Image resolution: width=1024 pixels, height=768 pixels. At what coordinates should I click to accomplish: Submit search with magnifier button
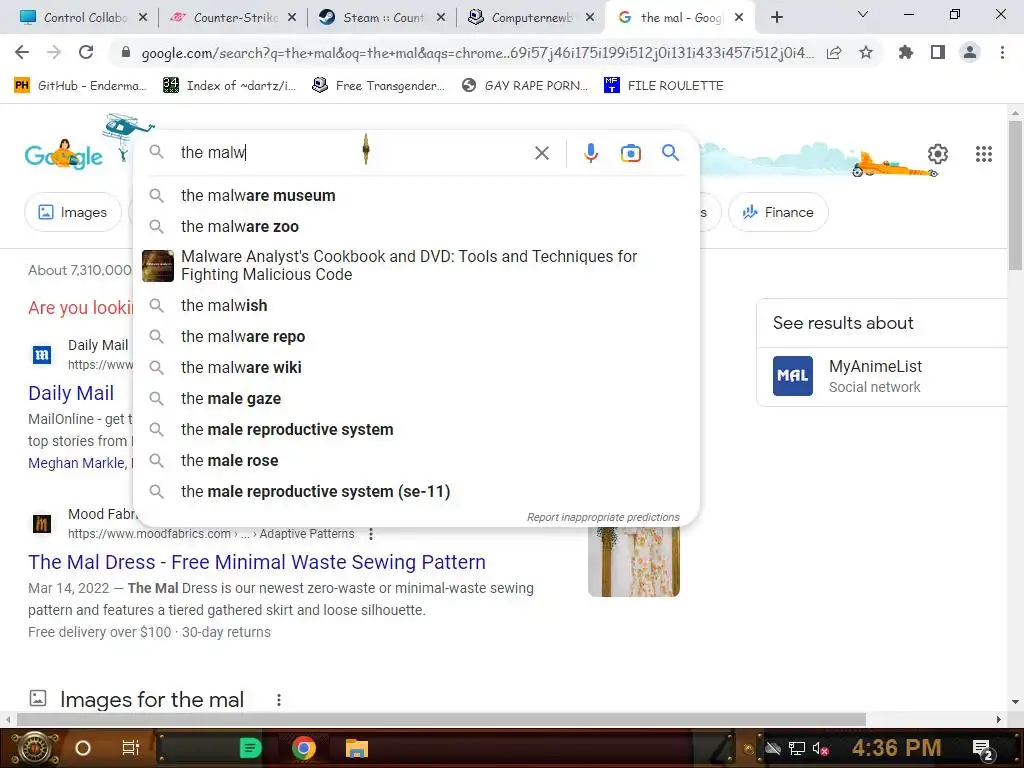[x=670, y=153]
